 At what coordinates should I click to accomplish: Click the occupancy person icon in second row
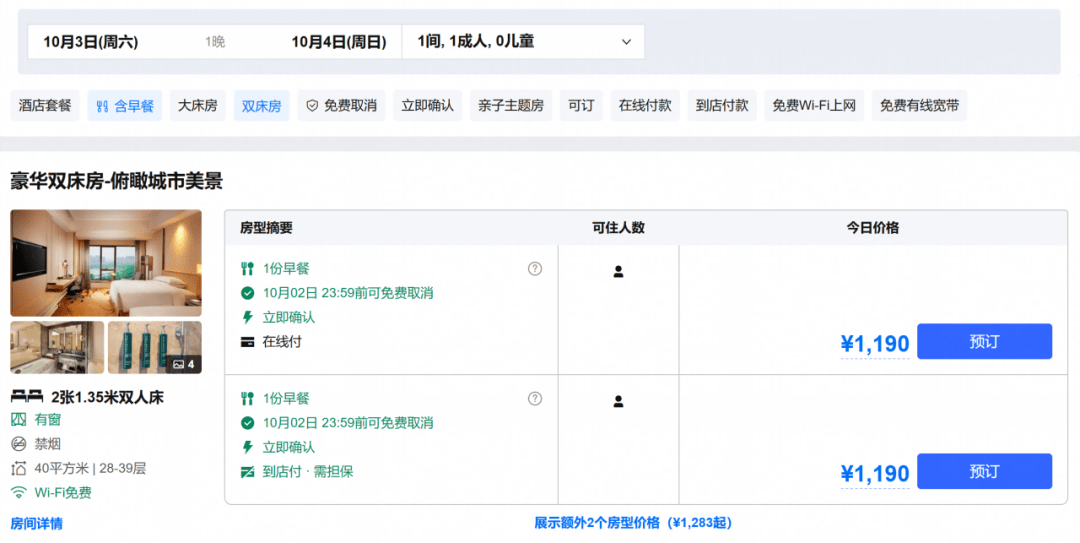(x=619, y=401)
